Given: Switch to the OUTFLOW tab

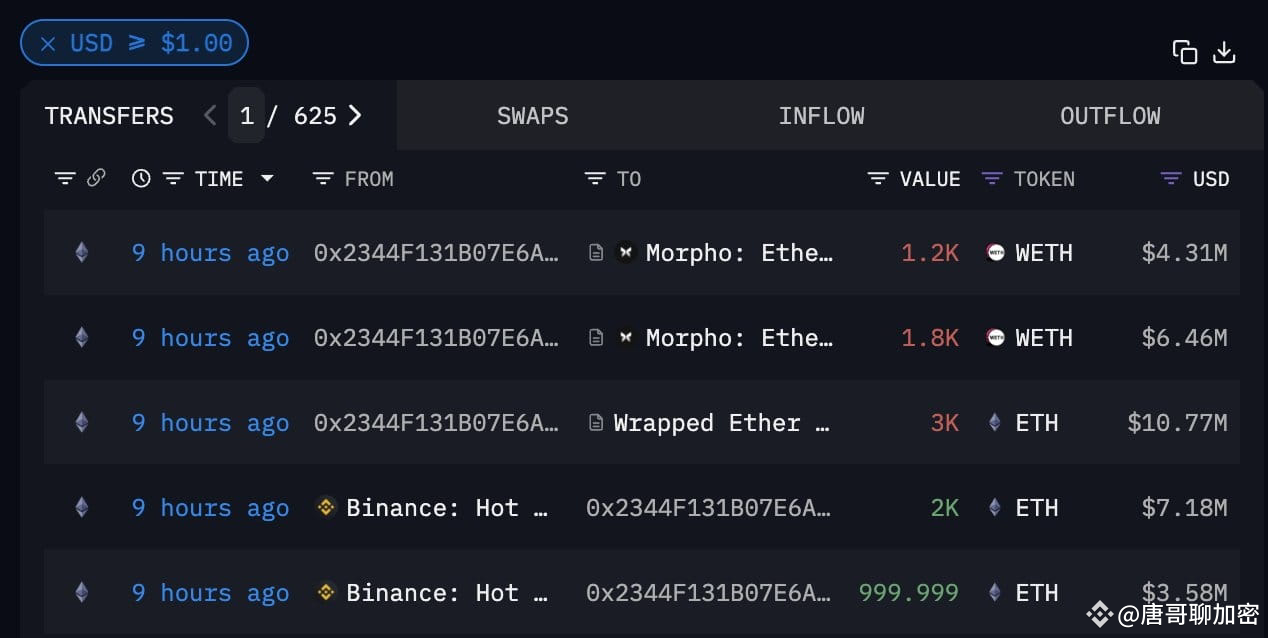Looking at the screenshot, I should [1110, 115].
